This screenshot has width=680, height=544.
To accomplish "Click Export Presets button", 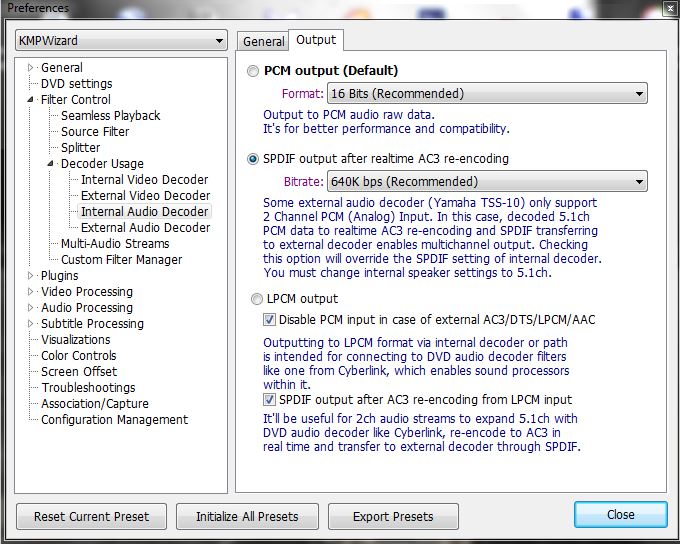I will click(393, 517).
